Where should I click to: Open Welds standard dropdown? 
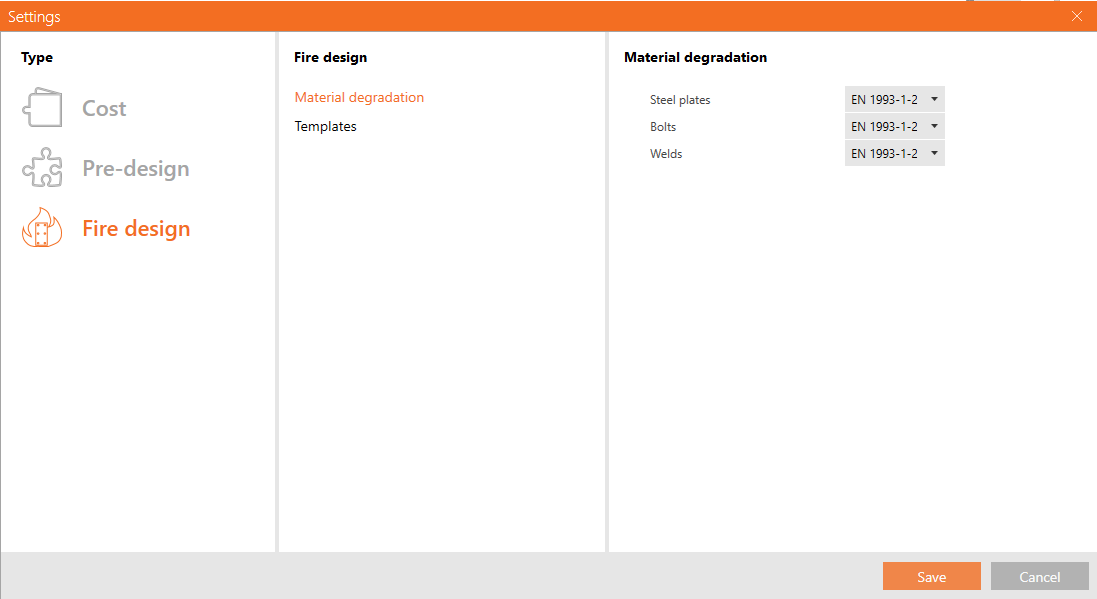click(895, 153)
